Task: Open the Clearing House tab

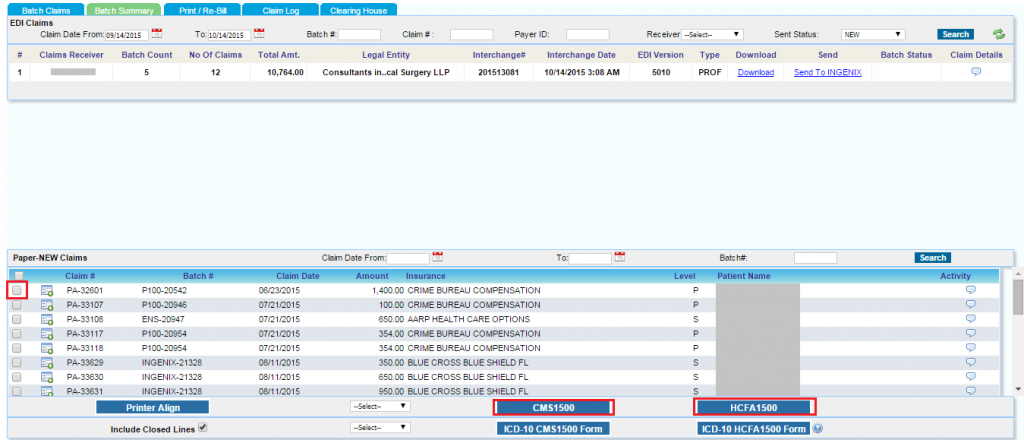Action: [359, 10]
